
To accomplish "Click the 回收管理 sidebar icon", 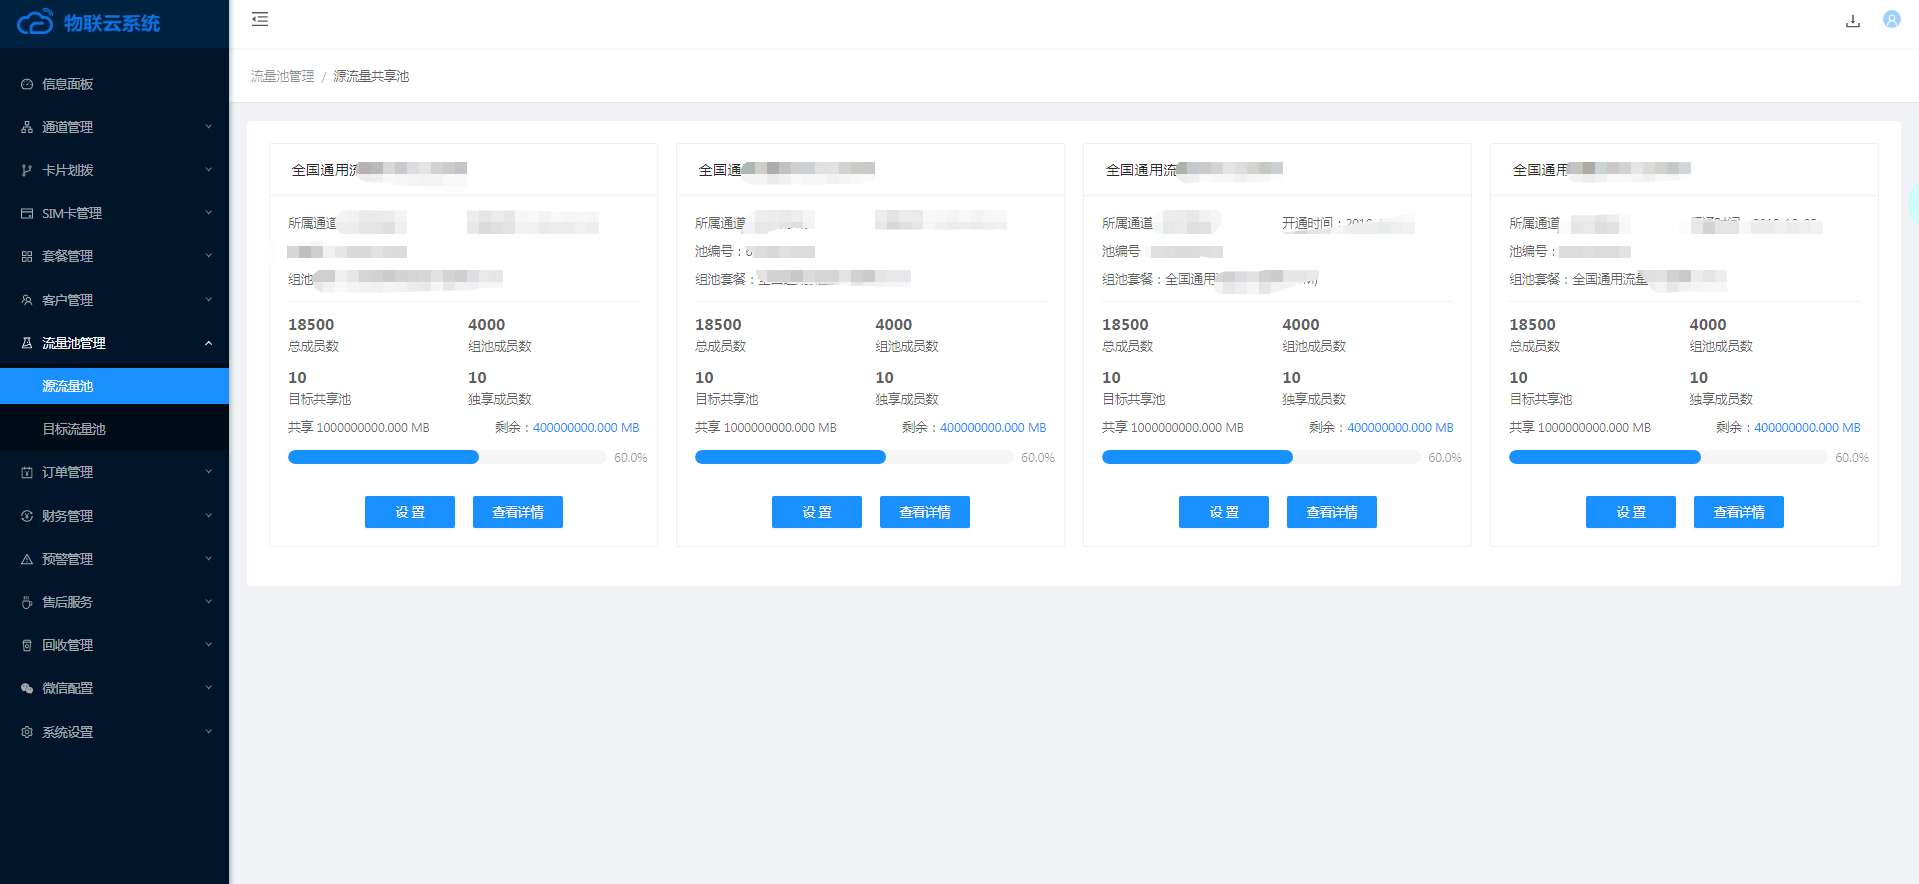I will [27, 645].
